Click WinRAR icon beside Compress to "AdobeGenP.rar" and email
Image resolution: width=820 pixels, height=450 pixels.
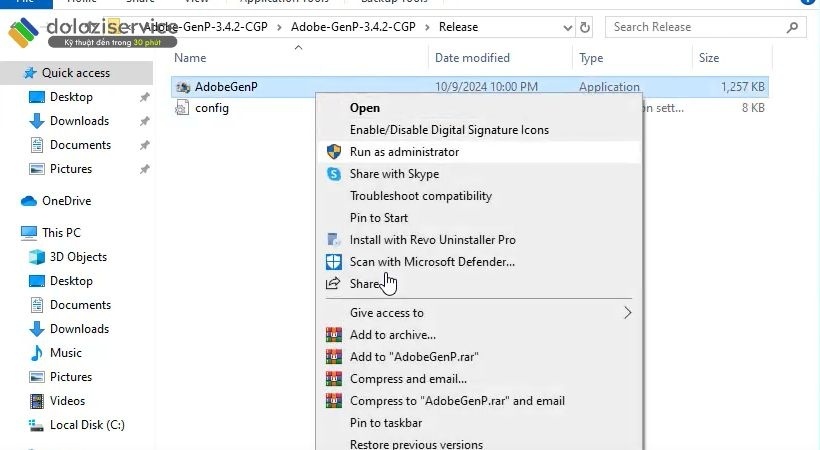click(x=334, y=400)
